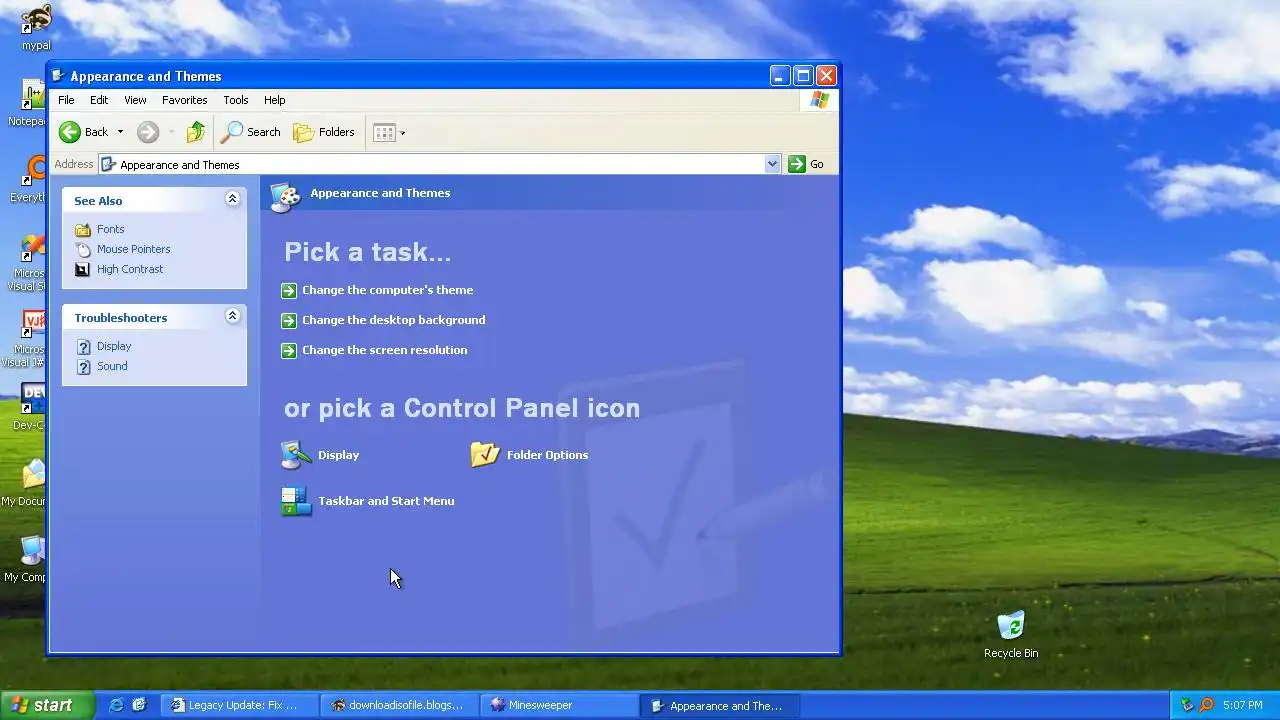The width and height of the screenshot is (1280, 720).
Task: Open the File menu
Action: click(x=66, y=100)
